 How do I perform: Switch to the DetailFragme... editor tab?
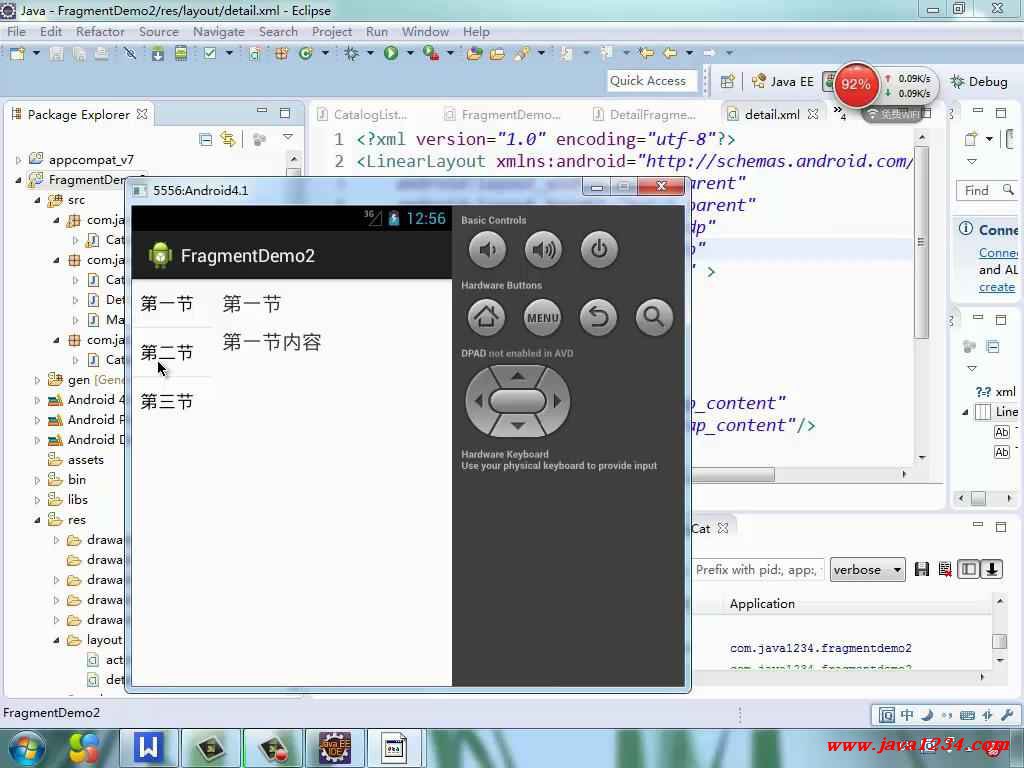coord(645,114)
